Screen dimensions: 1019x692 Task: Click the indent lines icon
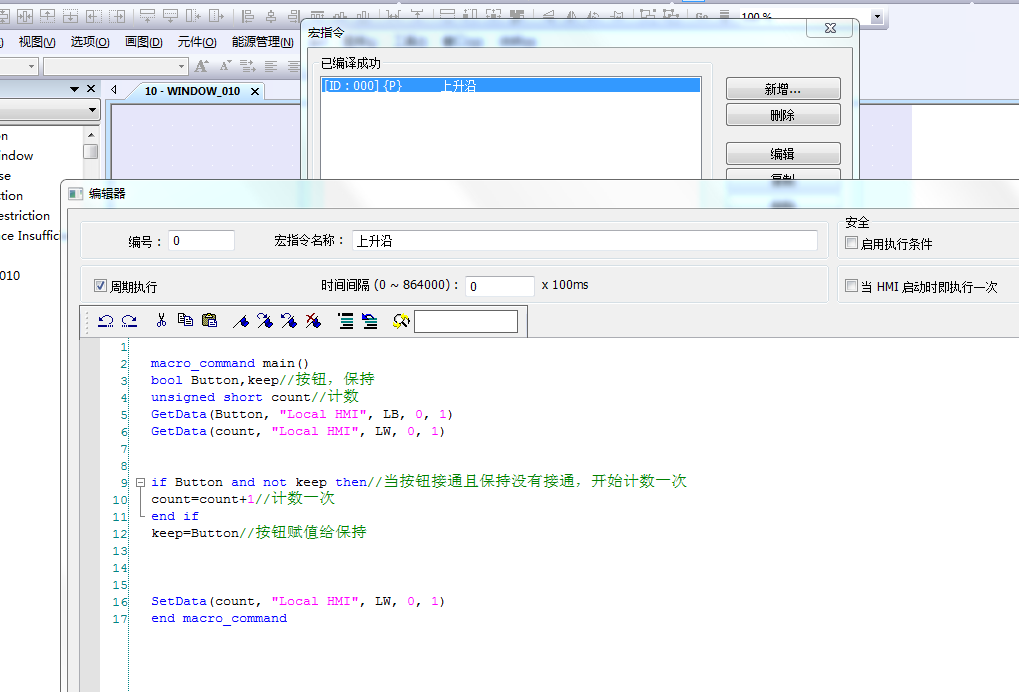345,321
